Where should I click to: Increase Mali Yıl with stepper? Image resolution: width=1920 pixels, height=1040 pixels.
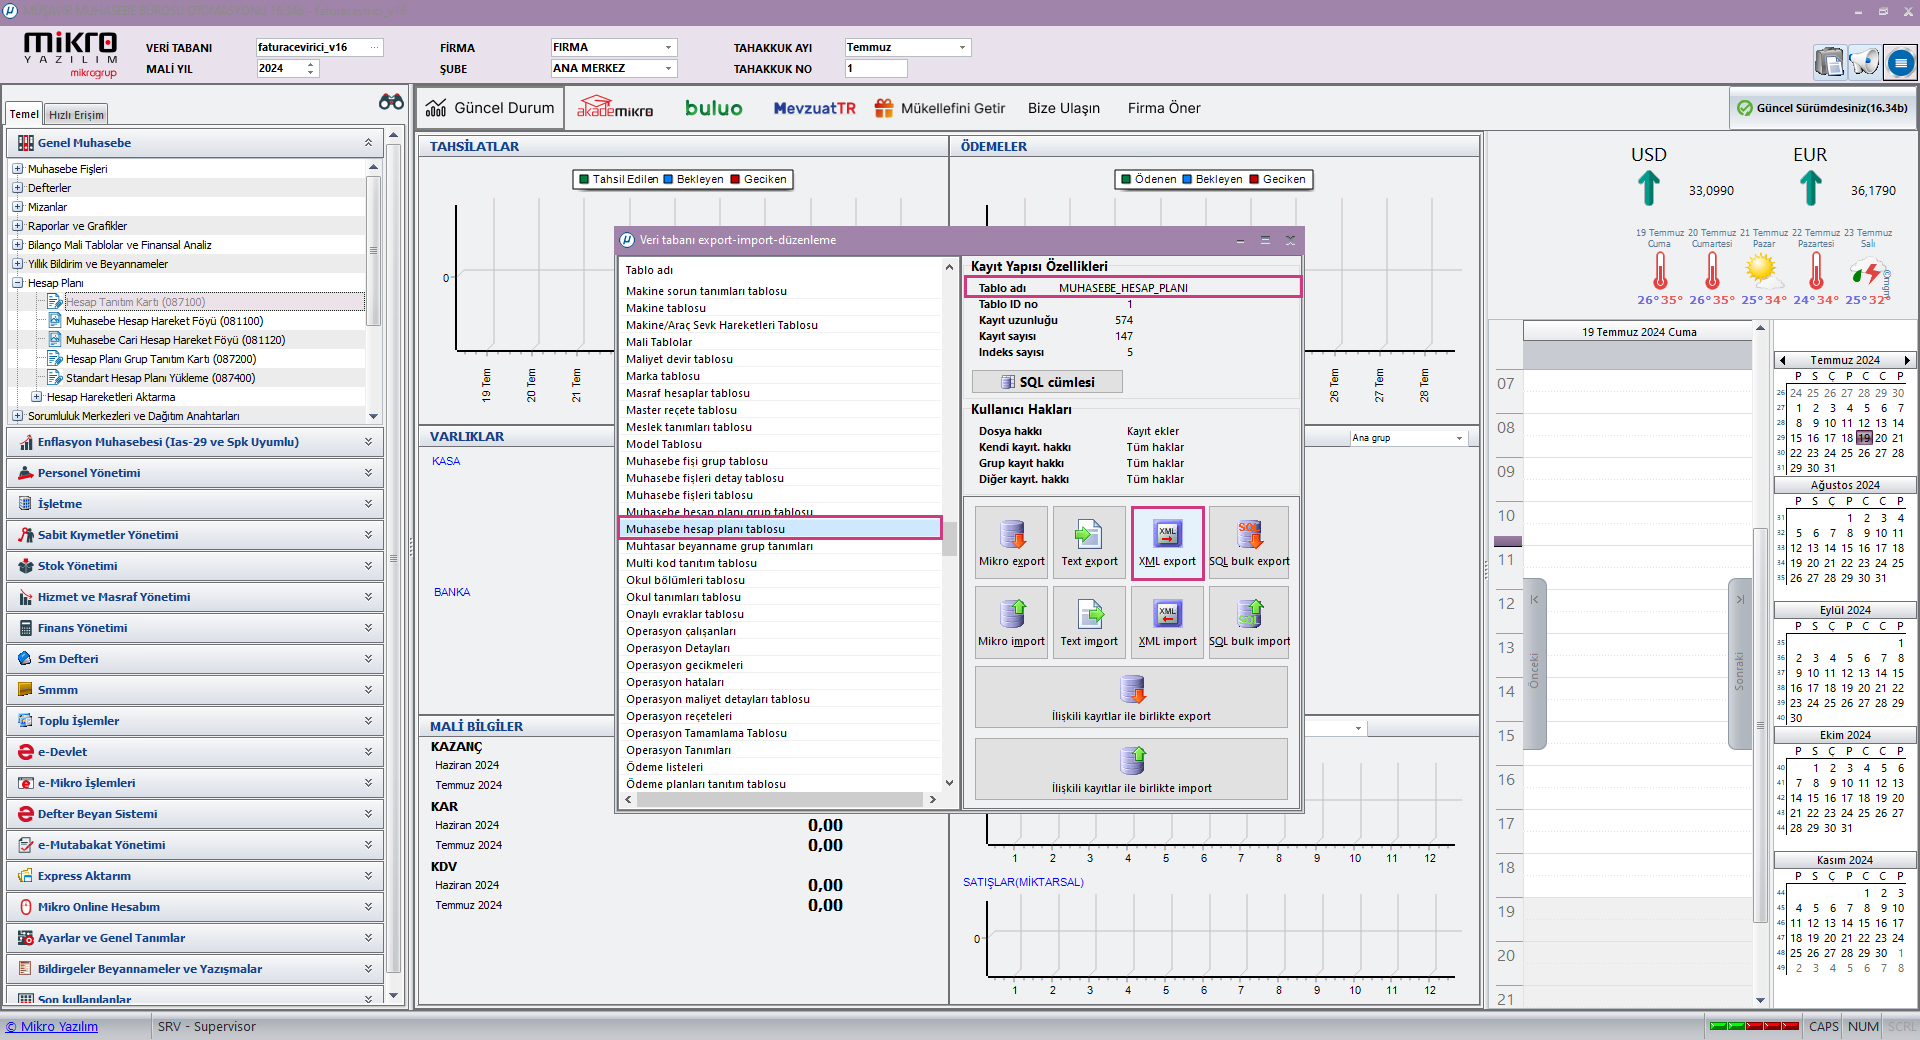click(311, 64)
